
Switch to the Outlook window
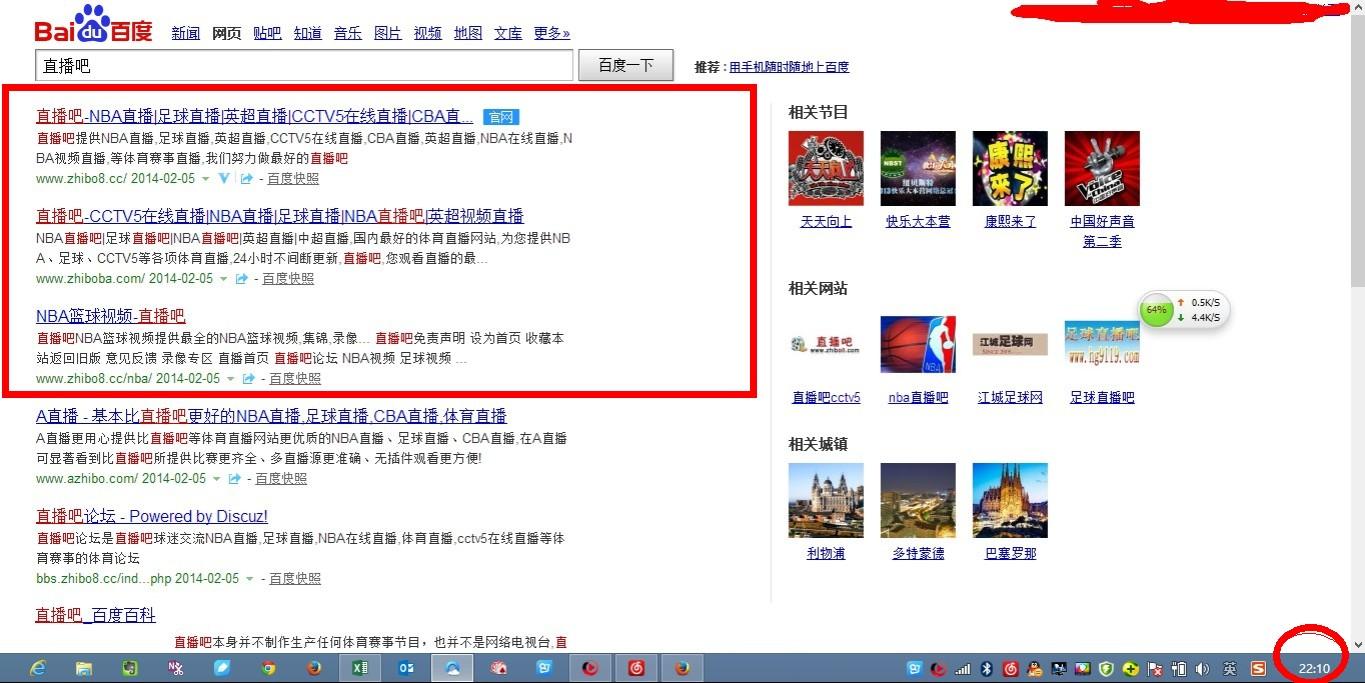click(406, 668)
